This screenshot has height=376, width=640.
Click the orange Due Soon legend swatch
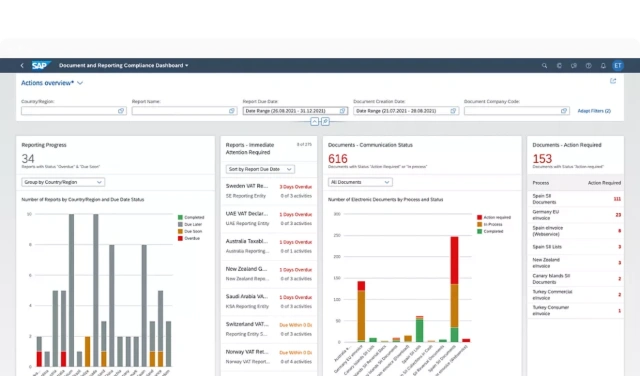click(x=180, y=231)
